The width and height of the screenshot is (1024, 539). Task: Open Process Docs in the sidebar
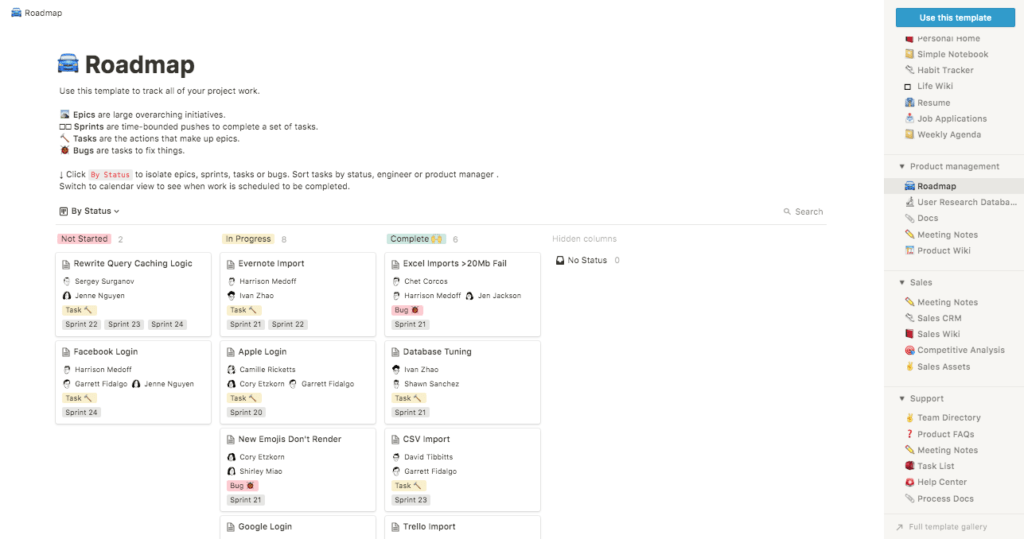coord(945,498)
